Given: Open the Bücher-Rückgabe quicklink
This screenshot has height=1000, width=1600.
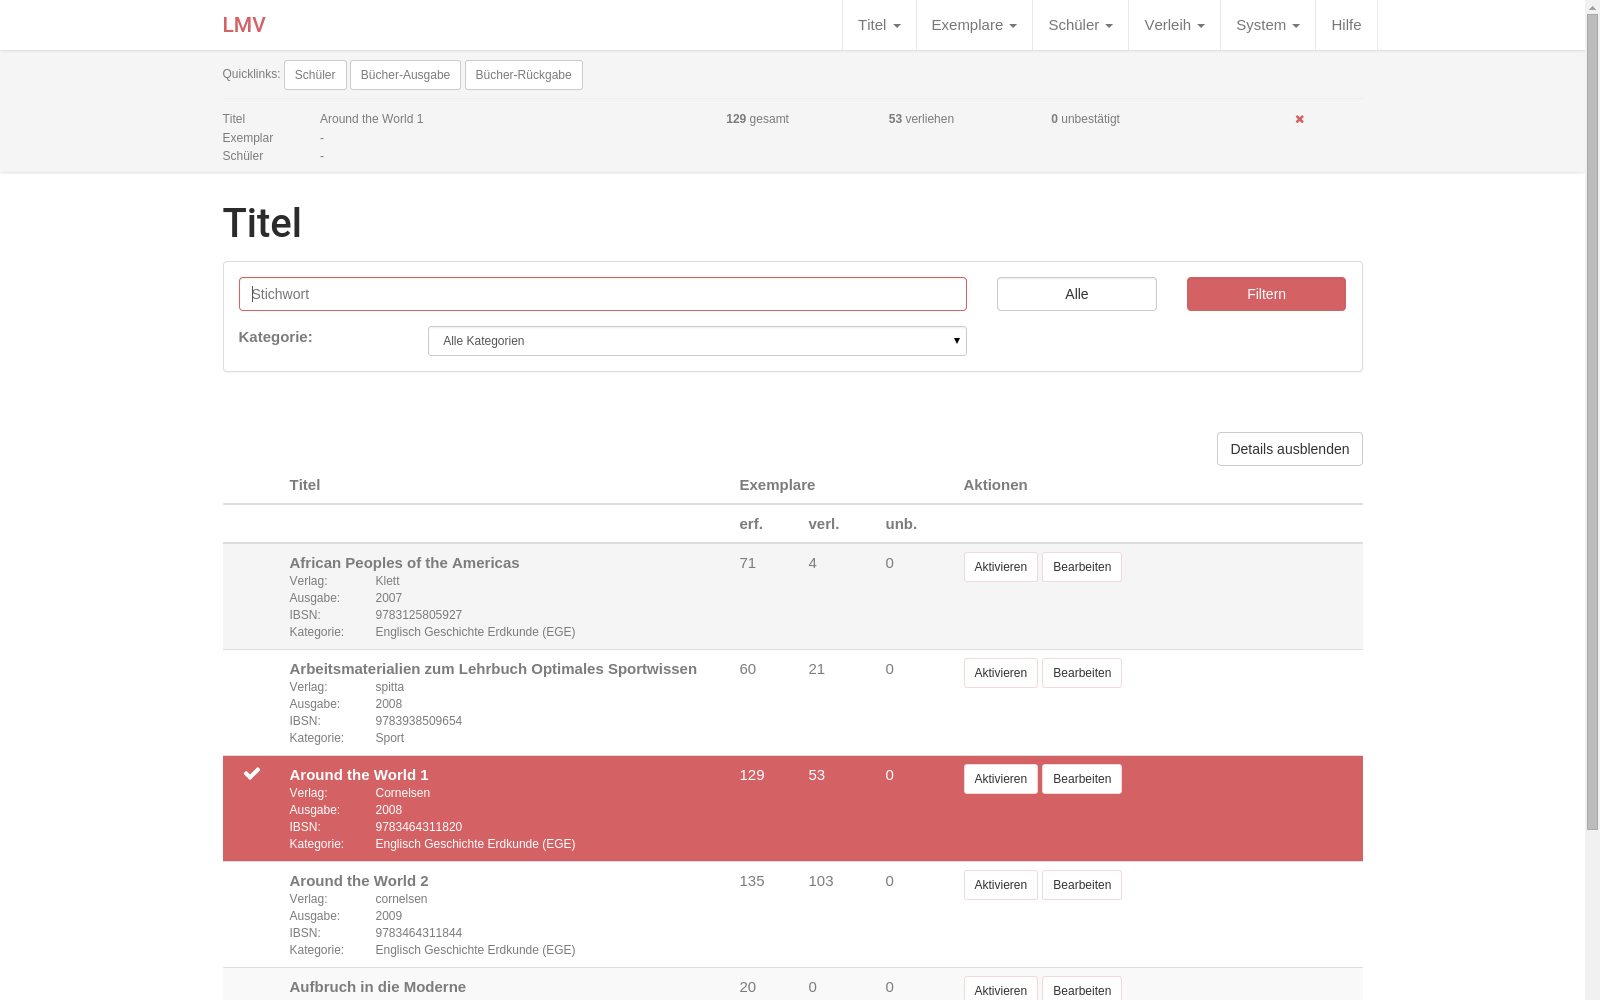Looking at the screenshot, I should point(523,75).
